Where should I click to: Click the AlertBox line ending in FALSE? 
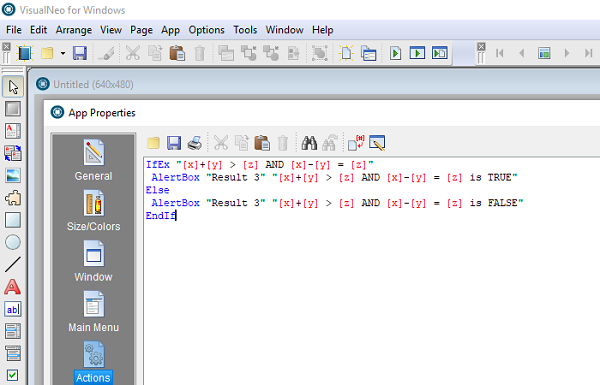(x=337, y=203)
